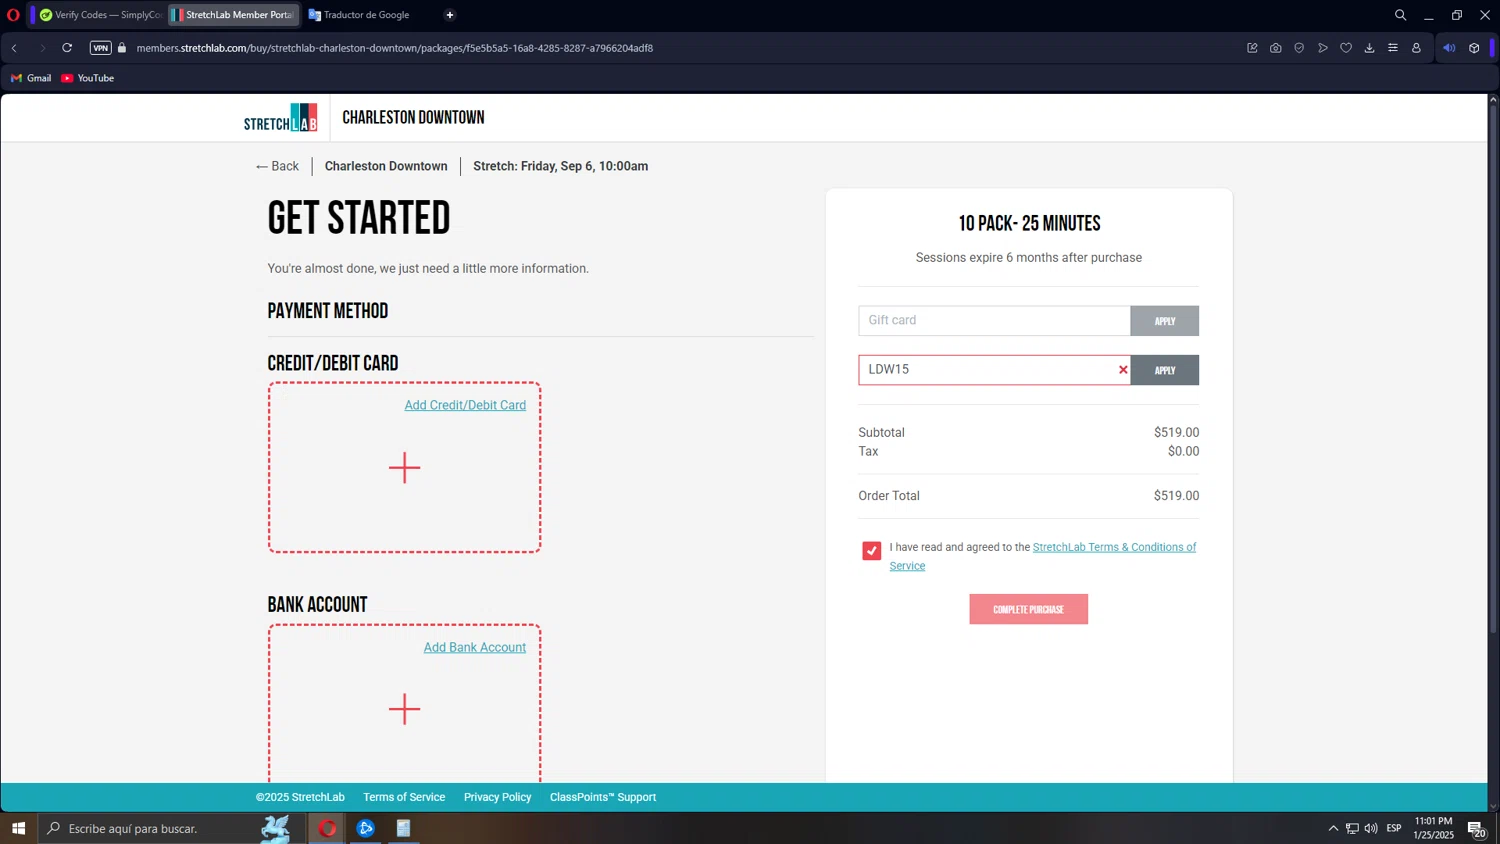Viewport: 1500px width, 844px height.
Task: Click the address bar URL field
Action: point(395,48)
